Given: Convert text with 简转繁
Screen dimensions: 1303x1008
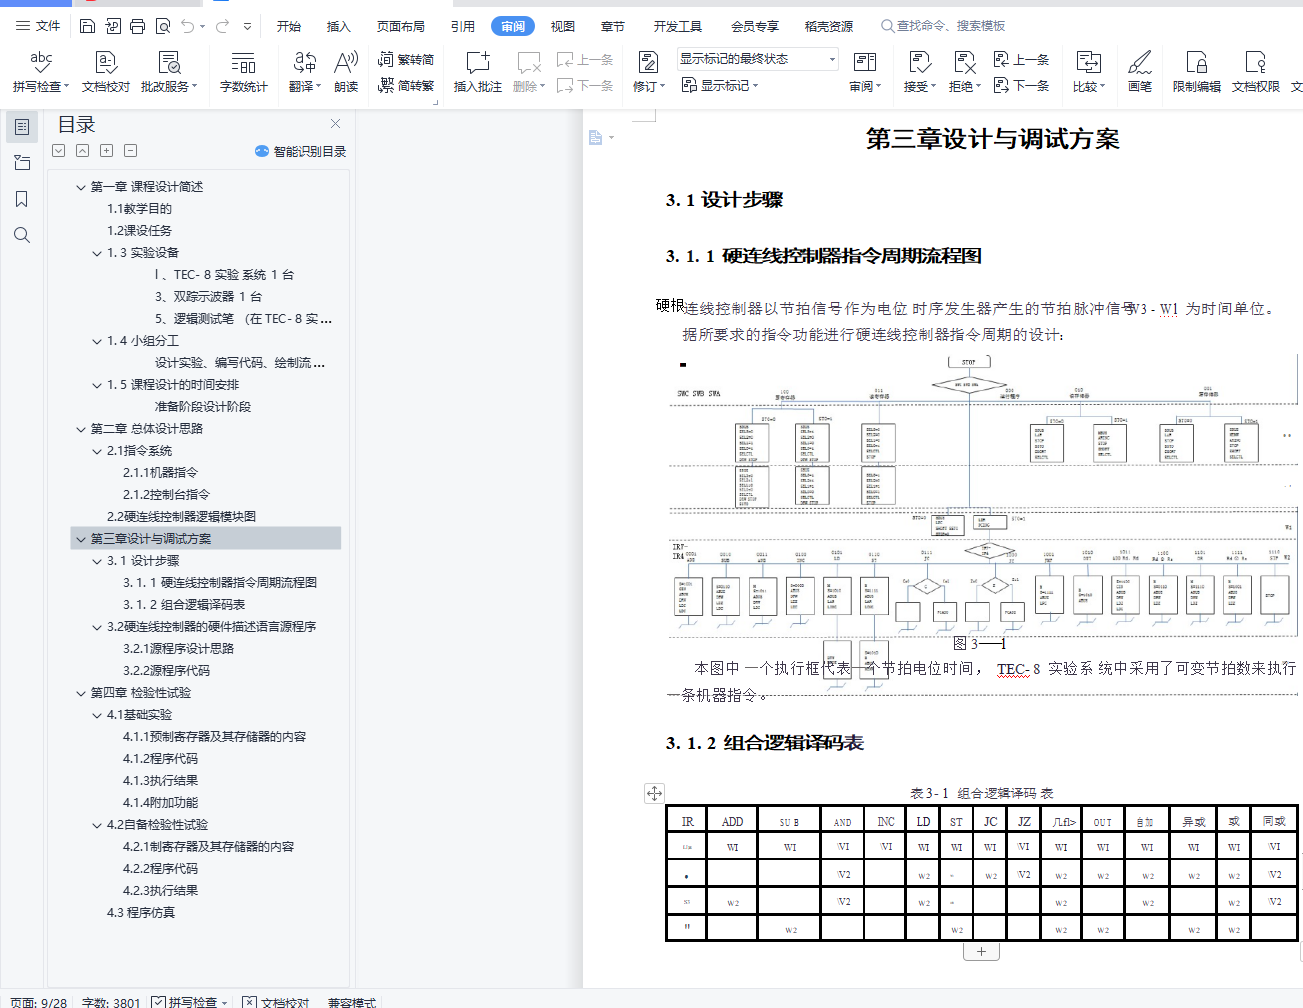Looking at the screenshot, I should pyautogui.click(x=406, y=86).
